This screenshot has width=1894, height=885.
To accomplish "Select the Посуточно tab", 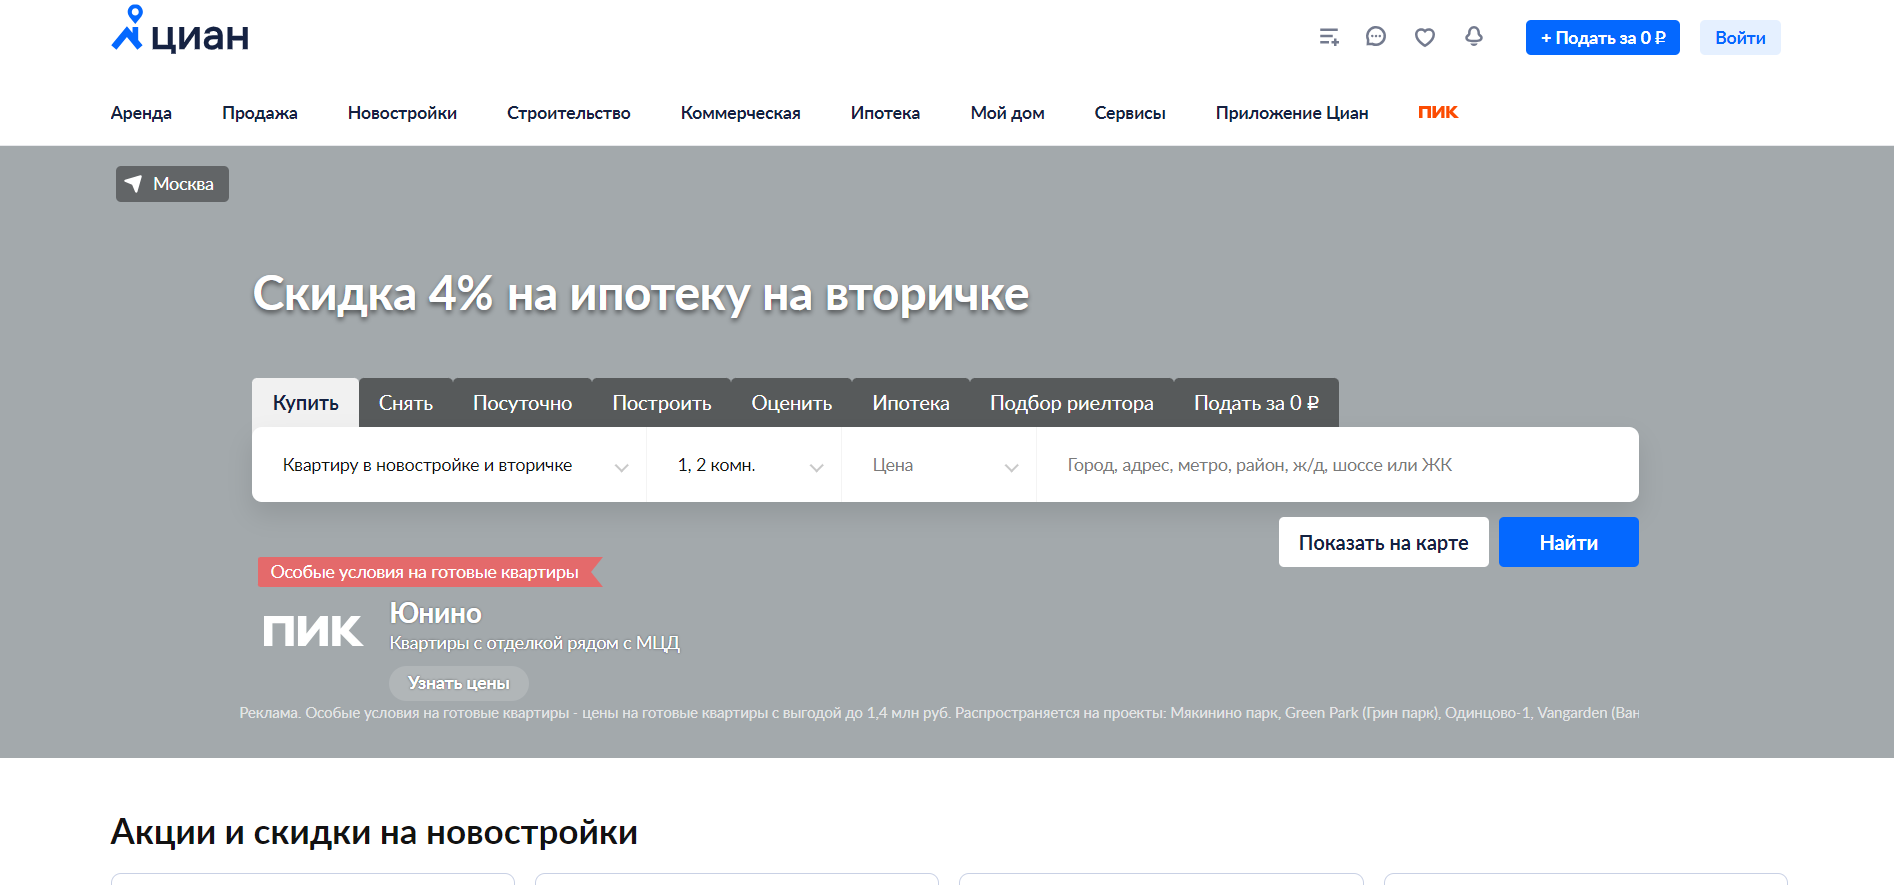I will tap(522, 403).
